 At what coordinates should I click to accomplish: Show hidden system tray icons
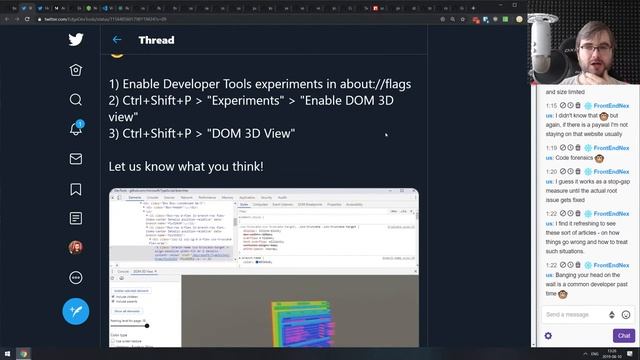tap(585, 354)
